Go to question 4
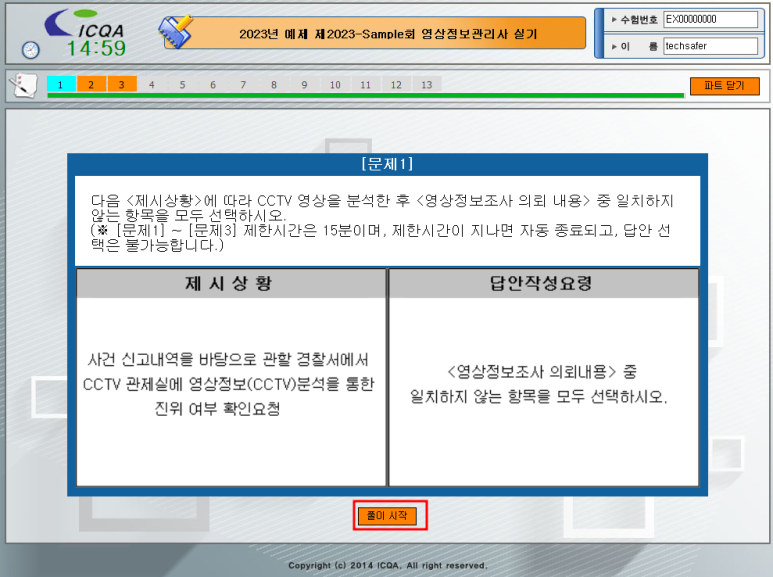Image resolution: width=773 pixels, height=577 pixels. (x=152, y=85)
